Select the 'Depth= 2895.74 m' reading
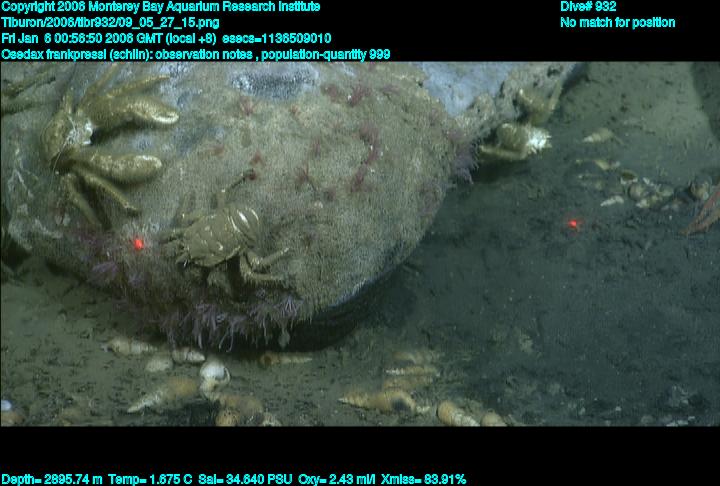The height and width of the screenshot is (486, 720). click(x=52, y=480)
